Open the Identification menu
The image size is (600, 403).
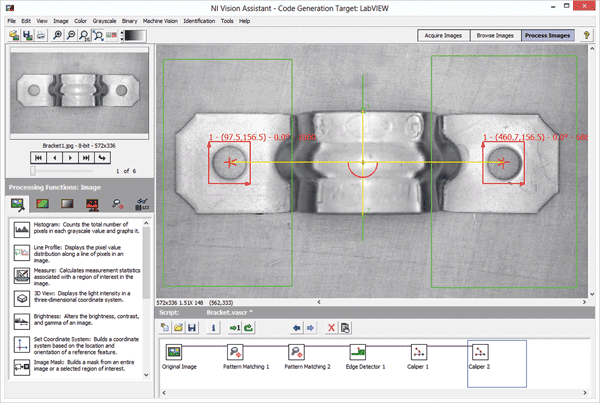(x=199, y=21)
